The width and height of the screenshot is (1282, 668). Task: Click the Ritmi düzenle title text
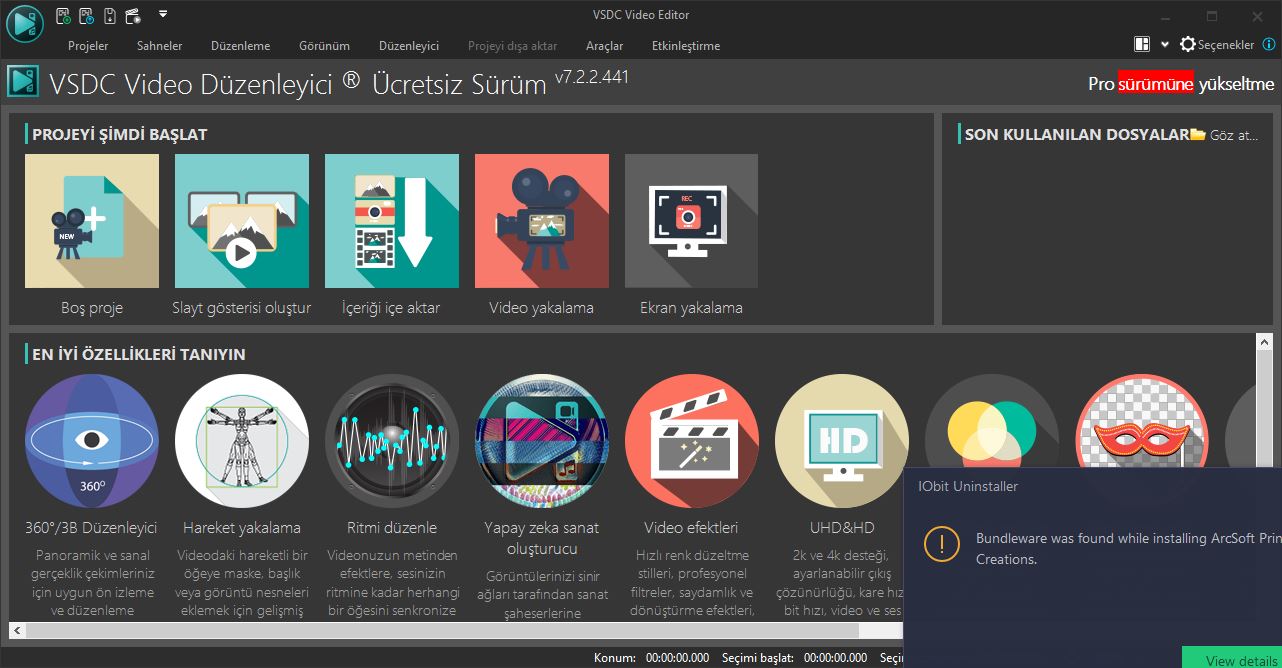pos(392,528)
